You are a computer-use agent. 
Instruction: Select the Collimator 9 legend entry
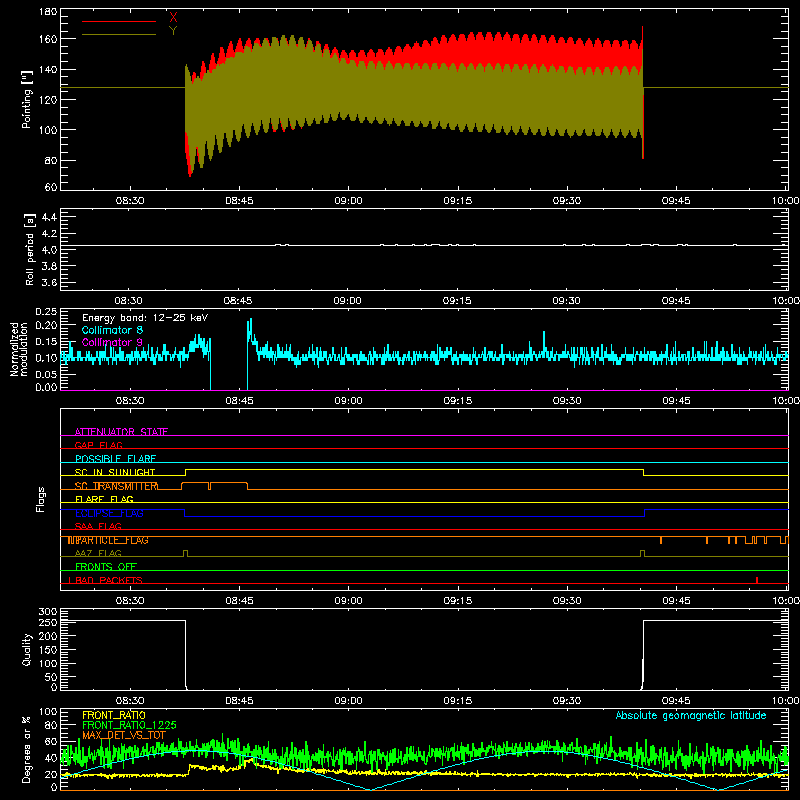coord(112,342)
